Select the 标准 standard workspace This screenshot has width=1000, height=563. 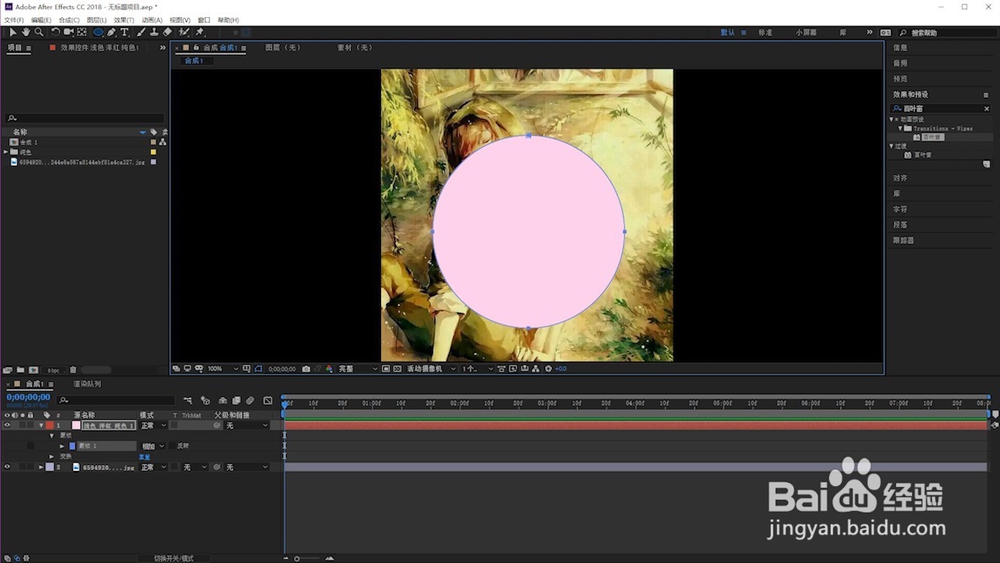(x=765, y=33)
